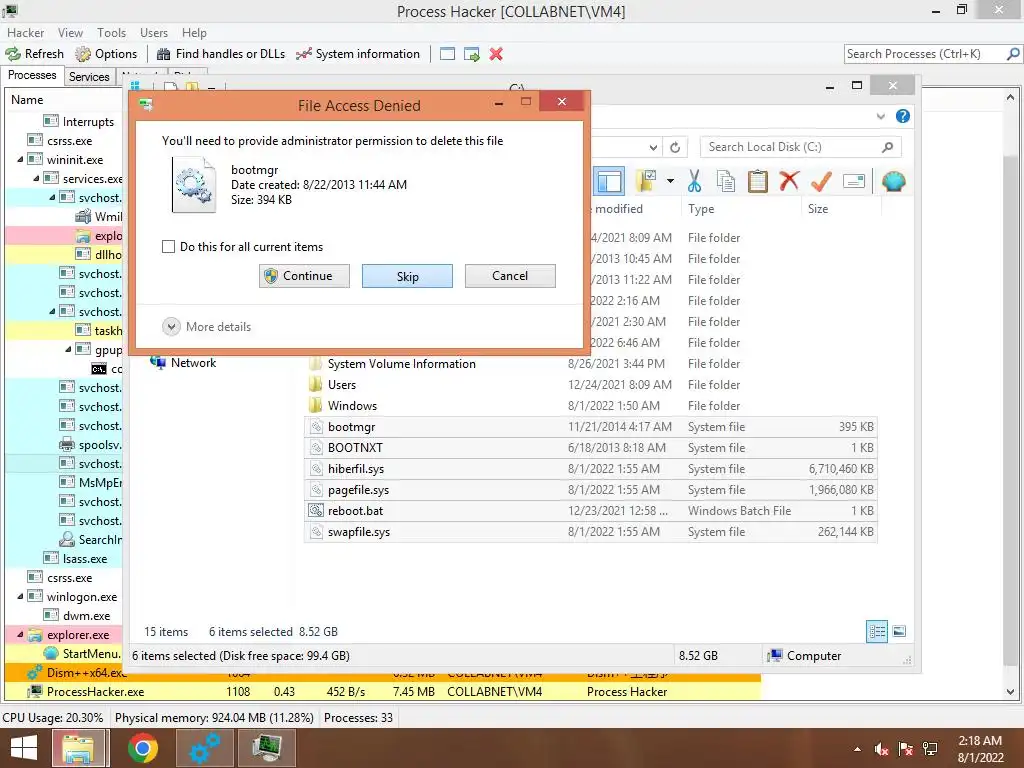Switch to the Services tab
This screenshot has height=768, width=1024.
click(x=89, y=76)
